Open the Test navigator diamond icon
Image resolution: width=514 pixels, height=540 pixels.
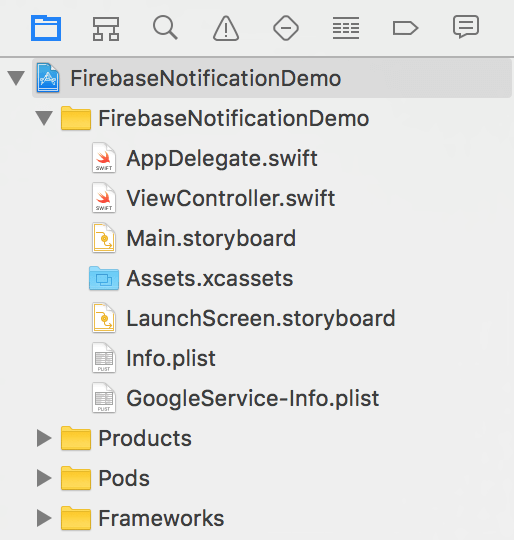tap(286, 28)
